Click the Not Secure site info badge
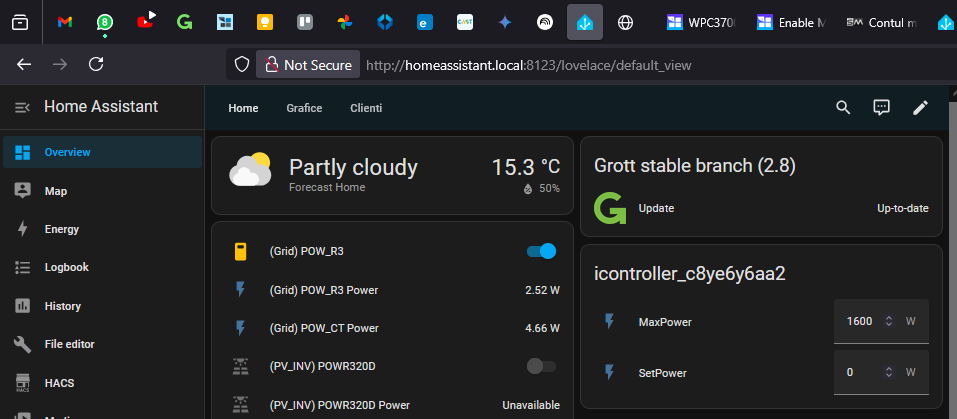 click(309, 65)
